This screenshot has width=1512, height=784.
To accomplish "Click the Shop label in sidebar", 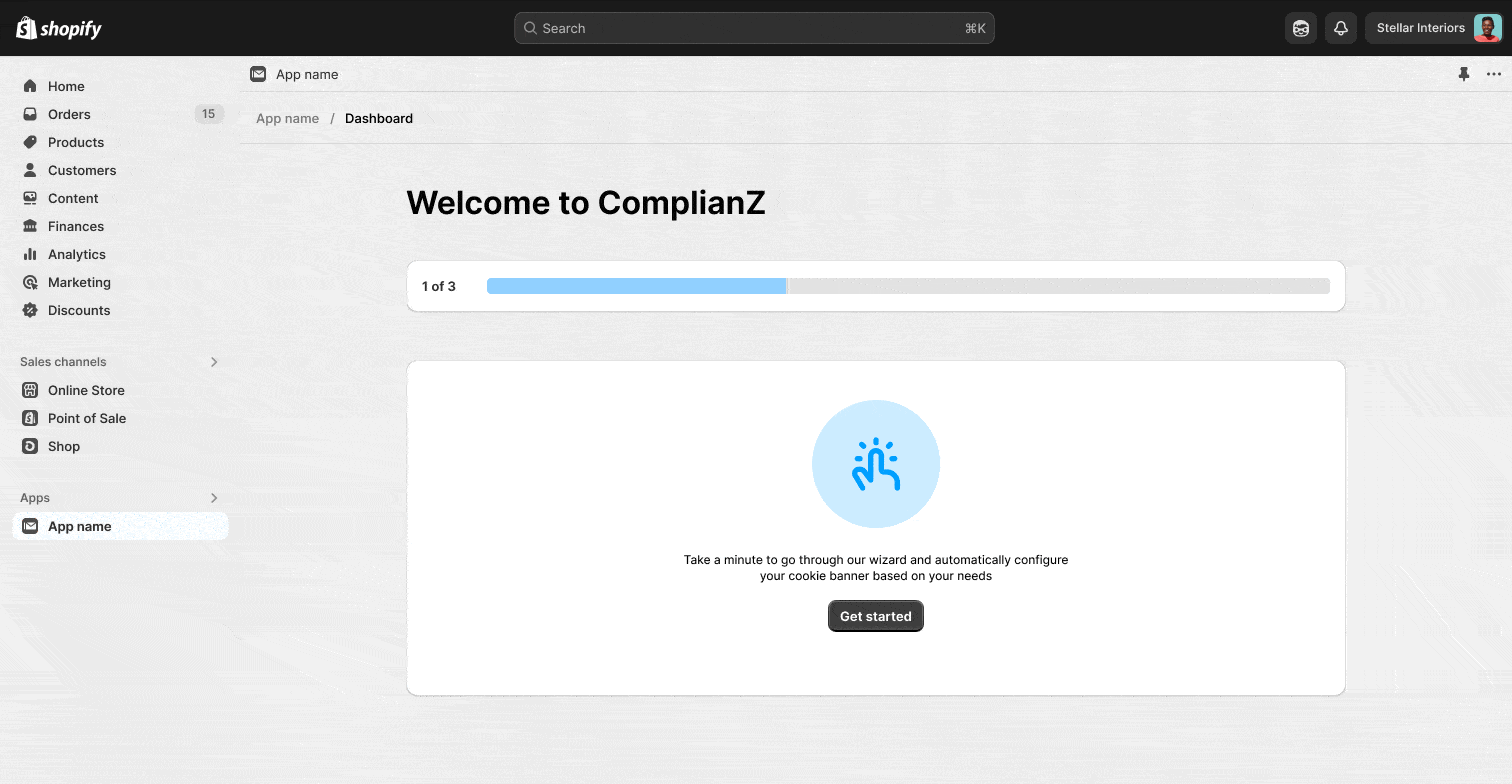I will pos(64,446).
